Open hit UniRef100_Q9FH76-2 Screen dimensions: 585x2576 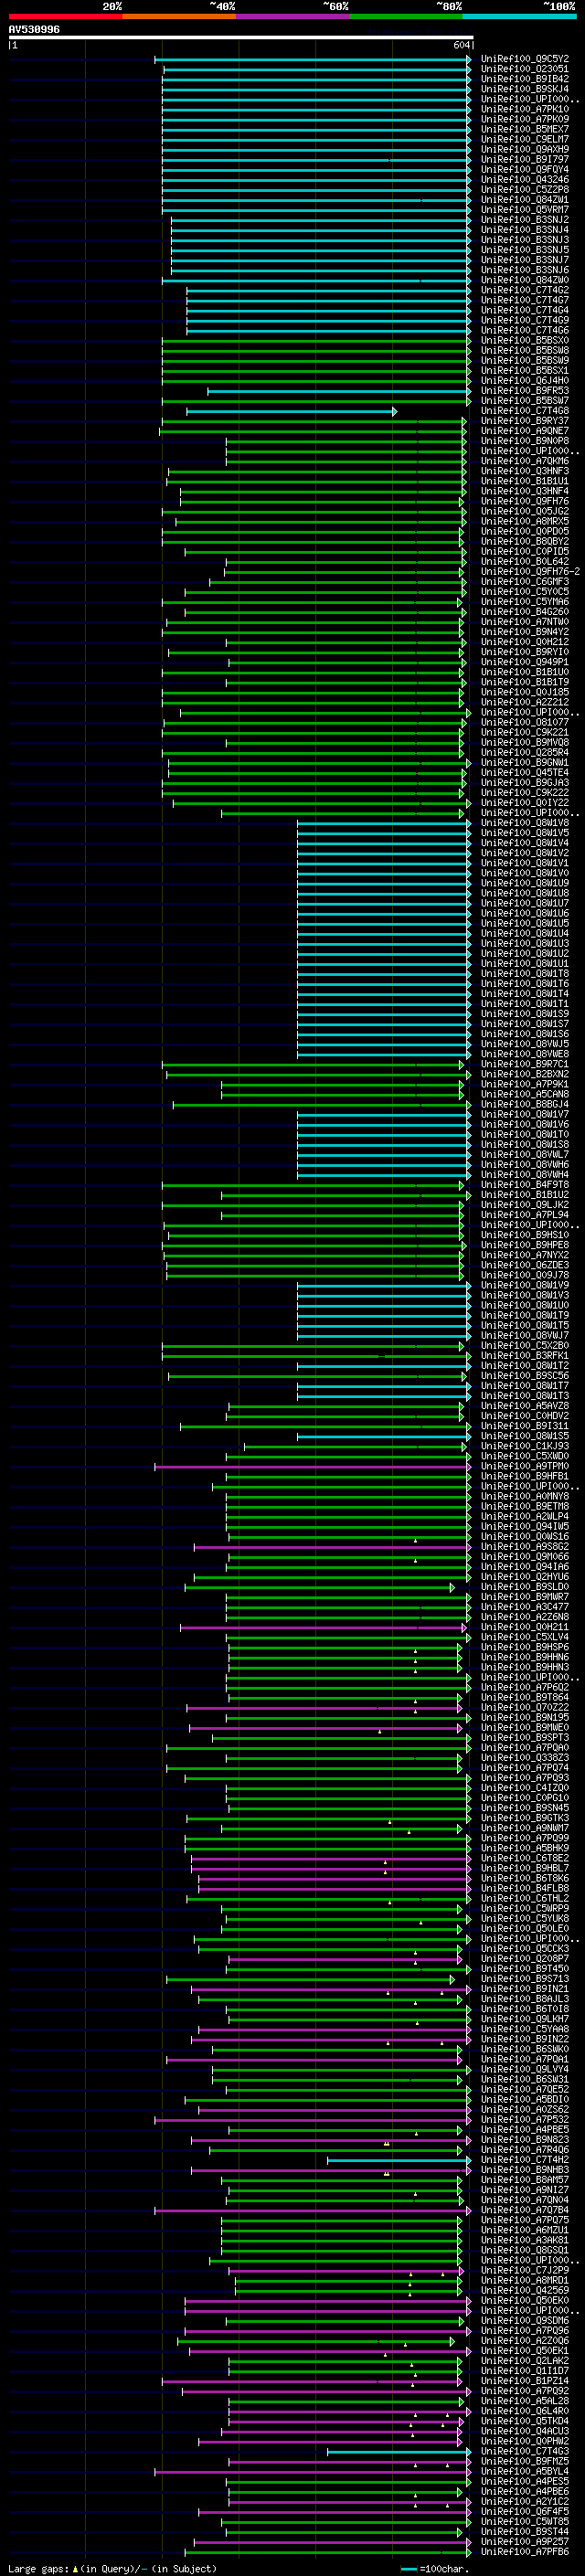pos(530,572)
